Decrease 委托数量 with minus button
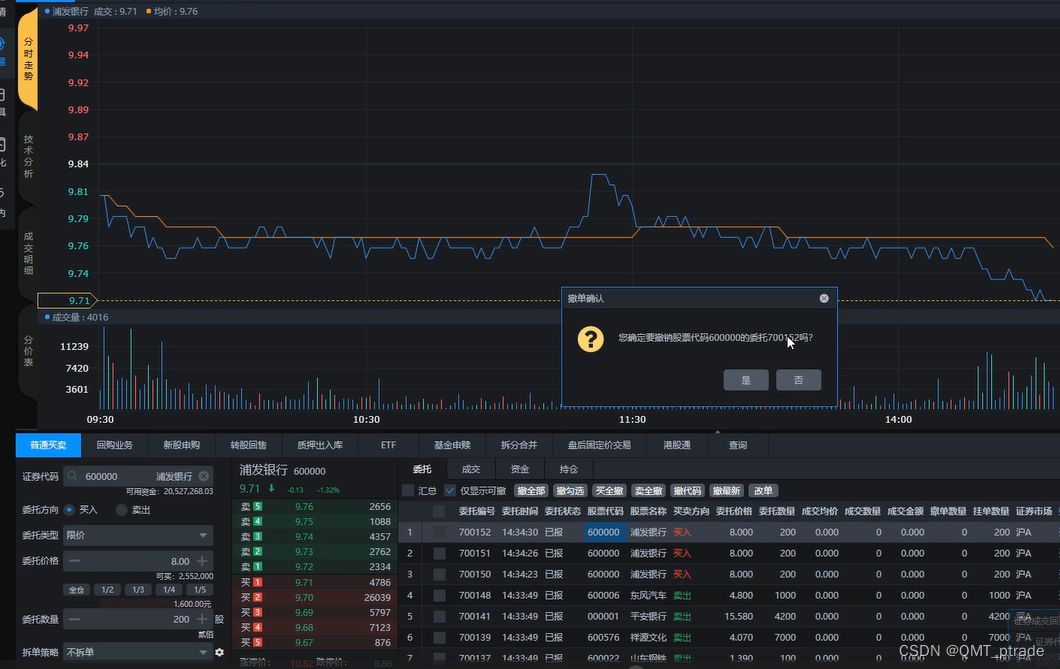The height and width of the screenshot is (669, 1060). [74, 619]
